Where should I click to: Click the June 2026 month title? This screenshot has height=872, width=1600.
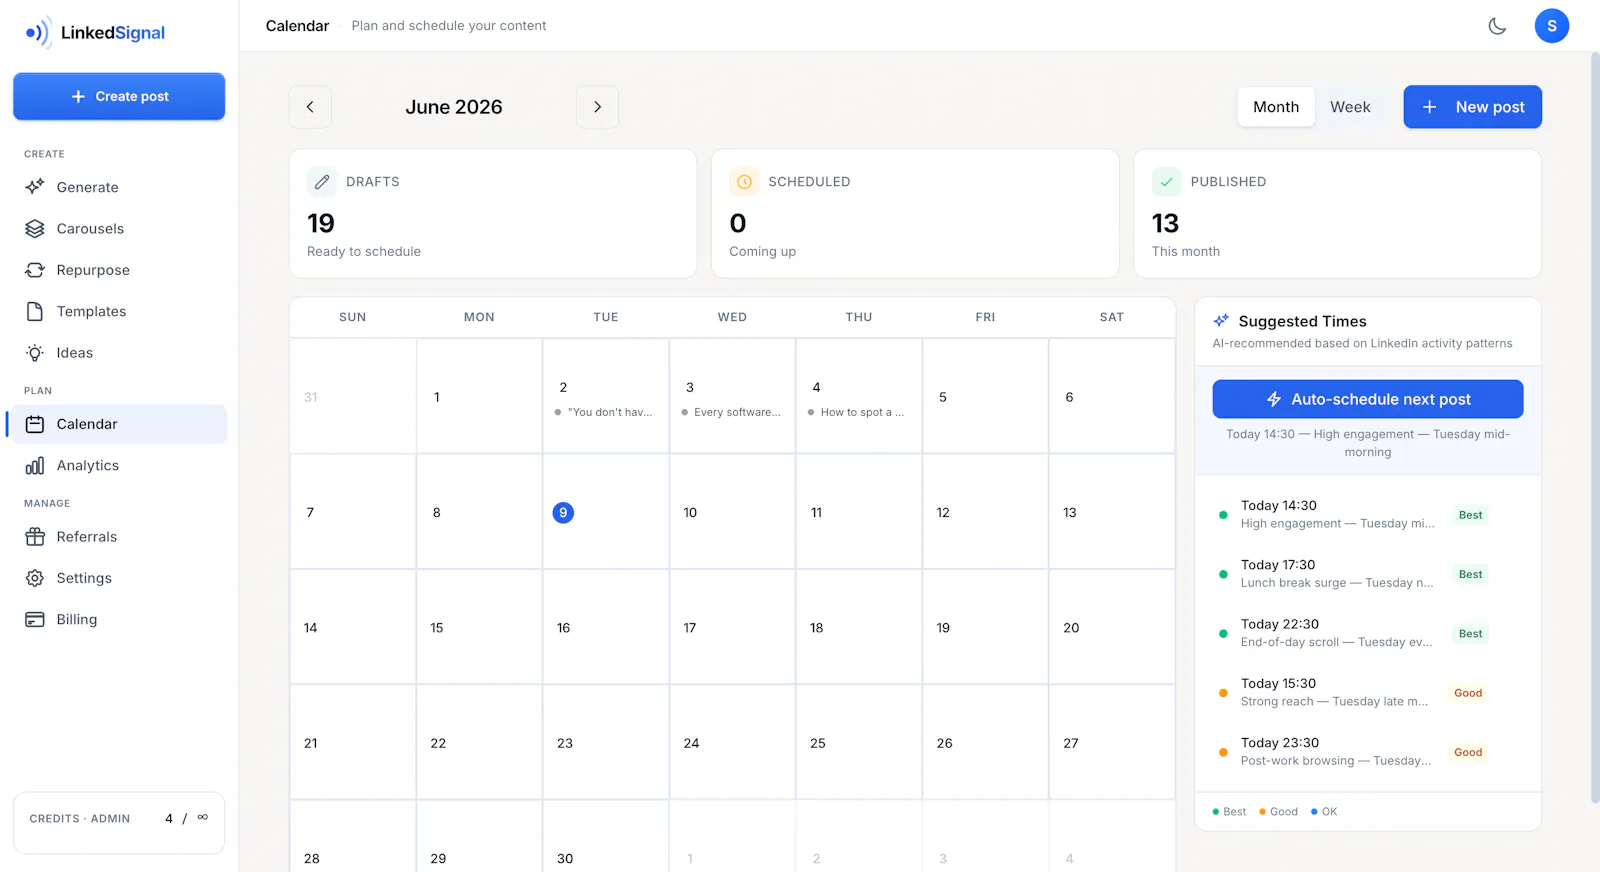[x=454, y=107]
